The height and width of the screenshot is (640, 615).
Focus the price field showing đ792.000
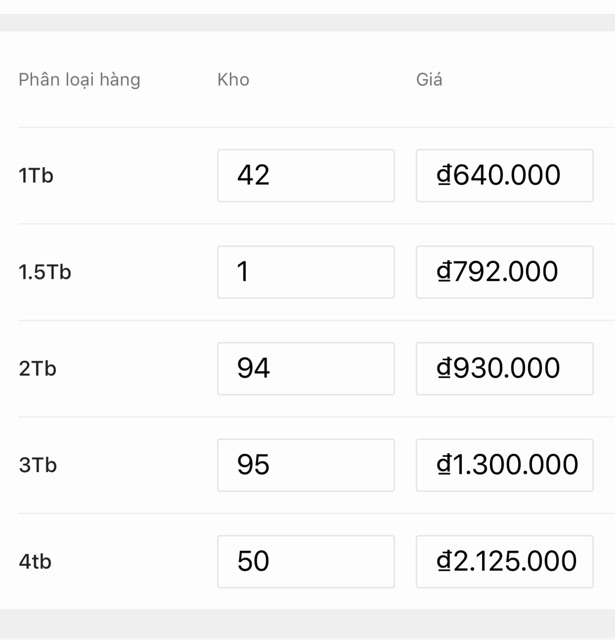pyautogui.click(x=504, y=272)
